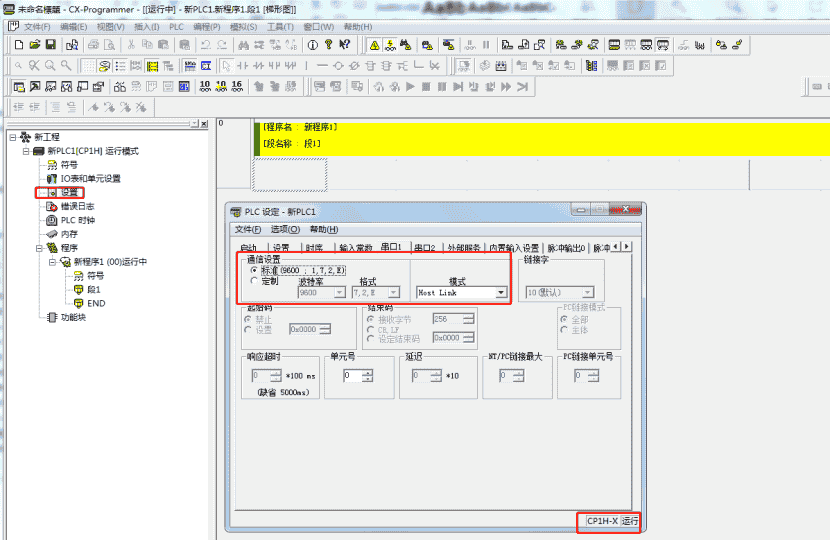Open the IO表和单元设置 item
Image resolution: width=830 pixels, height=540 pixels.
[90, 178]
